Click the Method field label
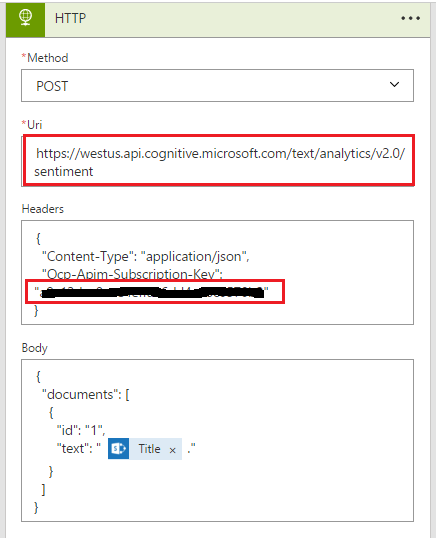436x538 pixels. (45, 58)
